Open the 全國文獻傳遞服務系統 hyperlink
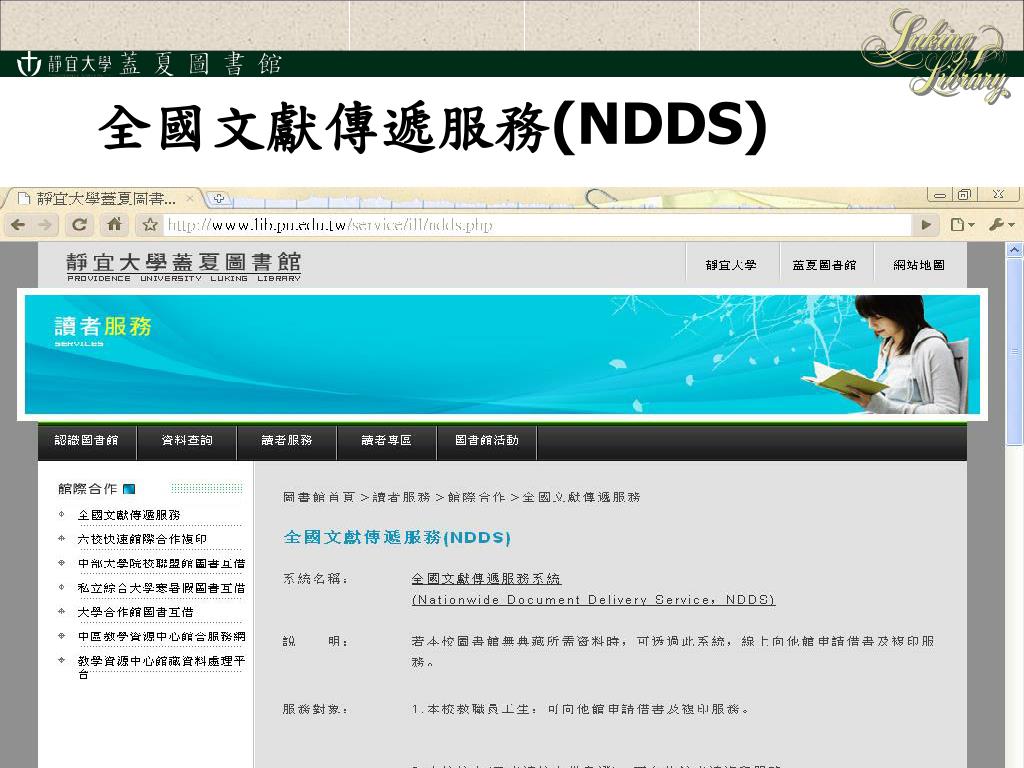The image size is (1024, 768). pyautogui.click(x=486, y=579)
